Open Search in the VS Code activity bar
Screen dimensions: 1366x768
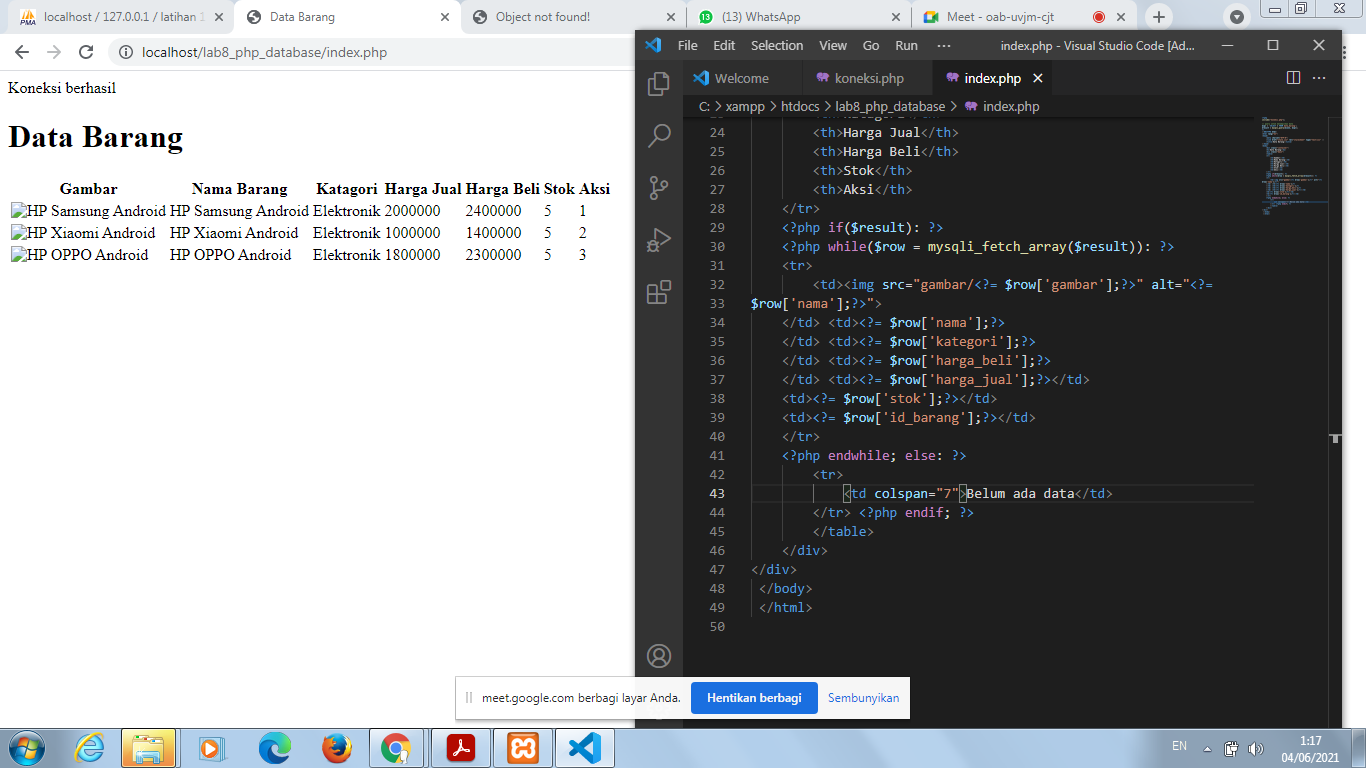click(658, 135)
